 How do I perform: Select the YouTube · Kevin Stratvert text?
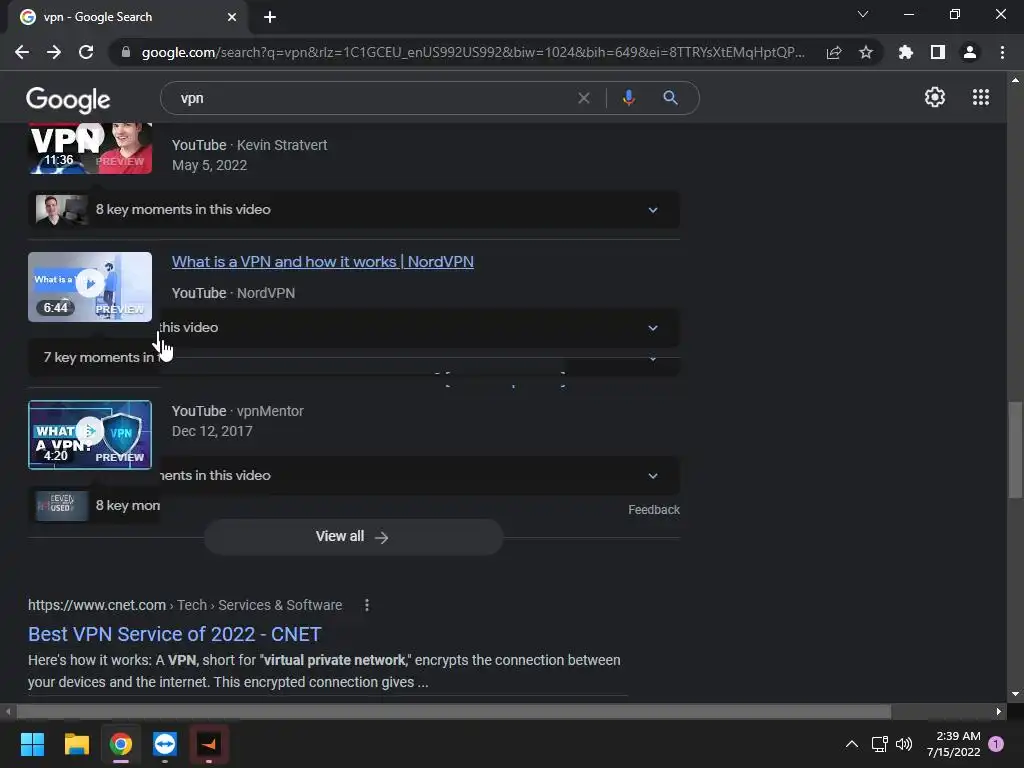(x=249, y=145)
